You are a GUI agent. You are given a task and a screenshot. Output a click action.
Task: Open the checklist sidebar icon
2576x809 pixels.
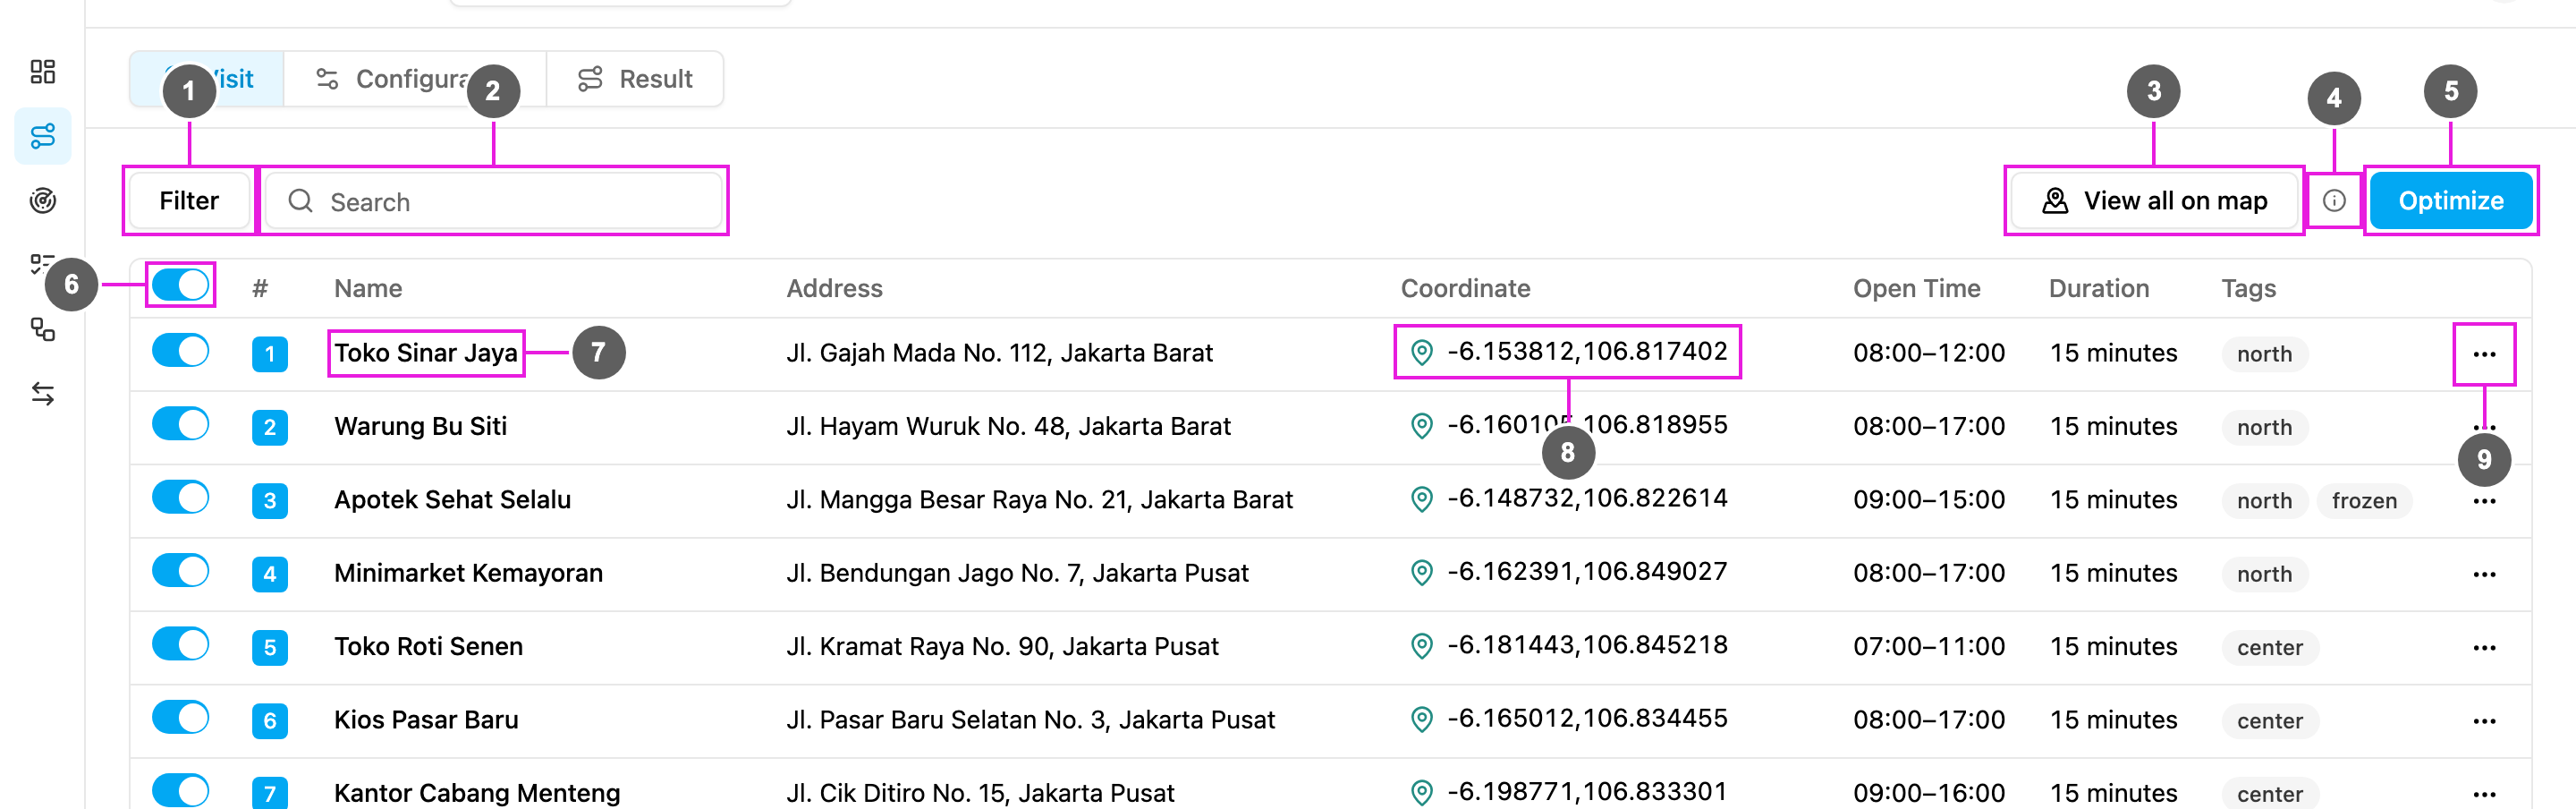(42, 265)
